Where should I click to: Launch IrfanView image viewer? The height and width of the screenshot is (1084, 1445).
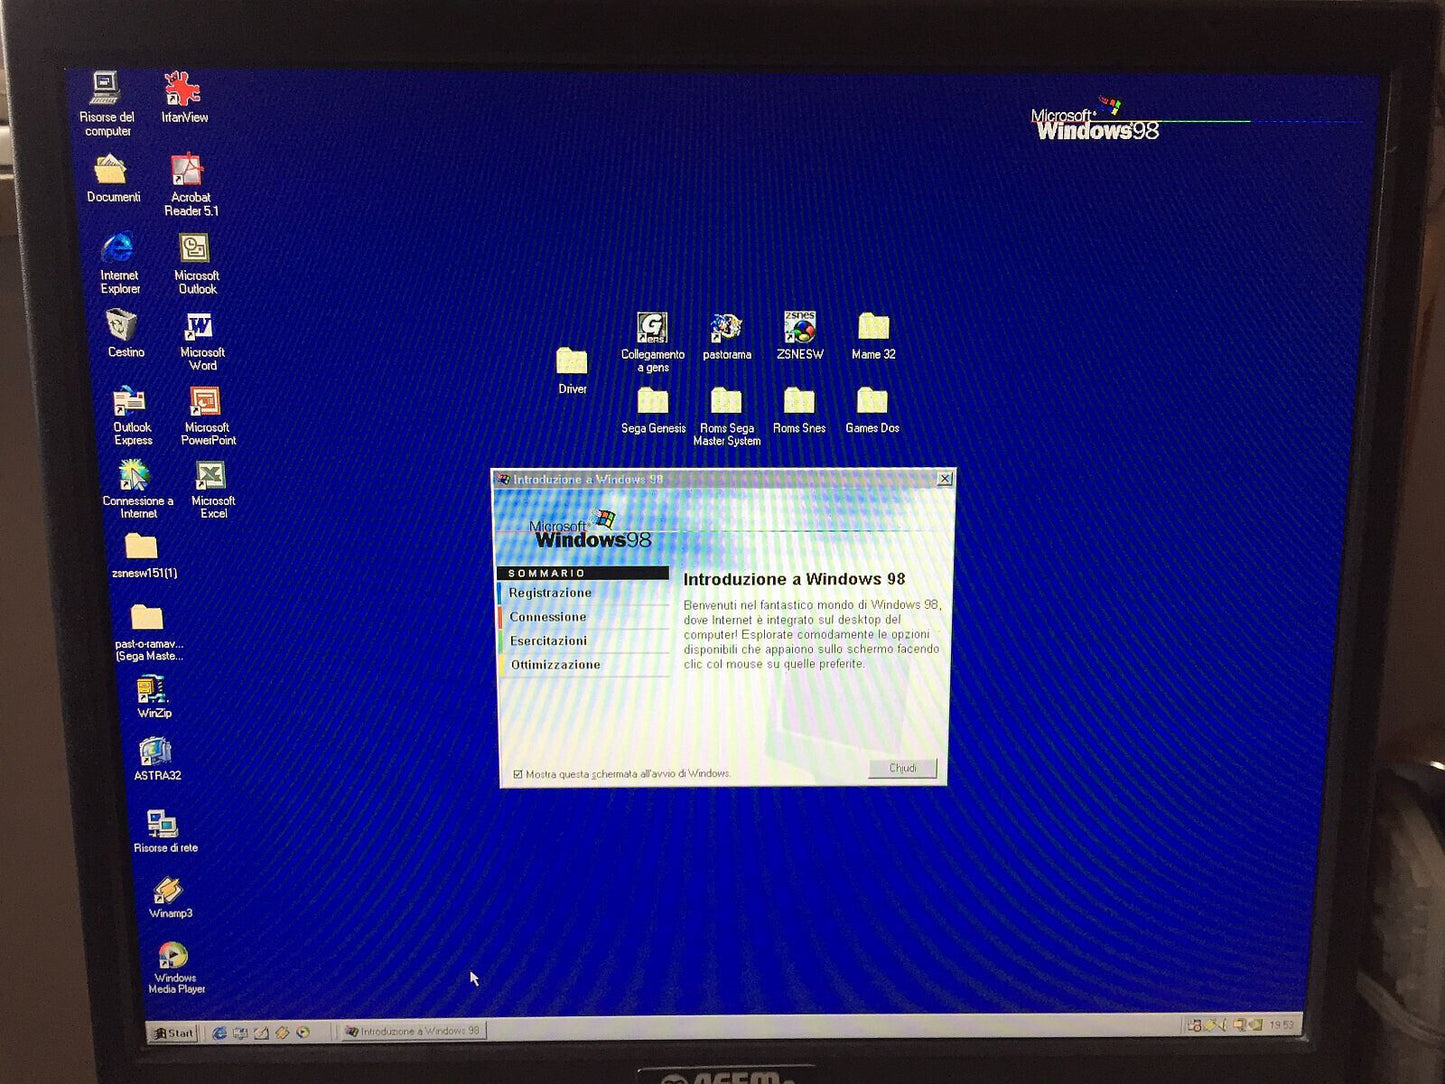click(181, 88)
